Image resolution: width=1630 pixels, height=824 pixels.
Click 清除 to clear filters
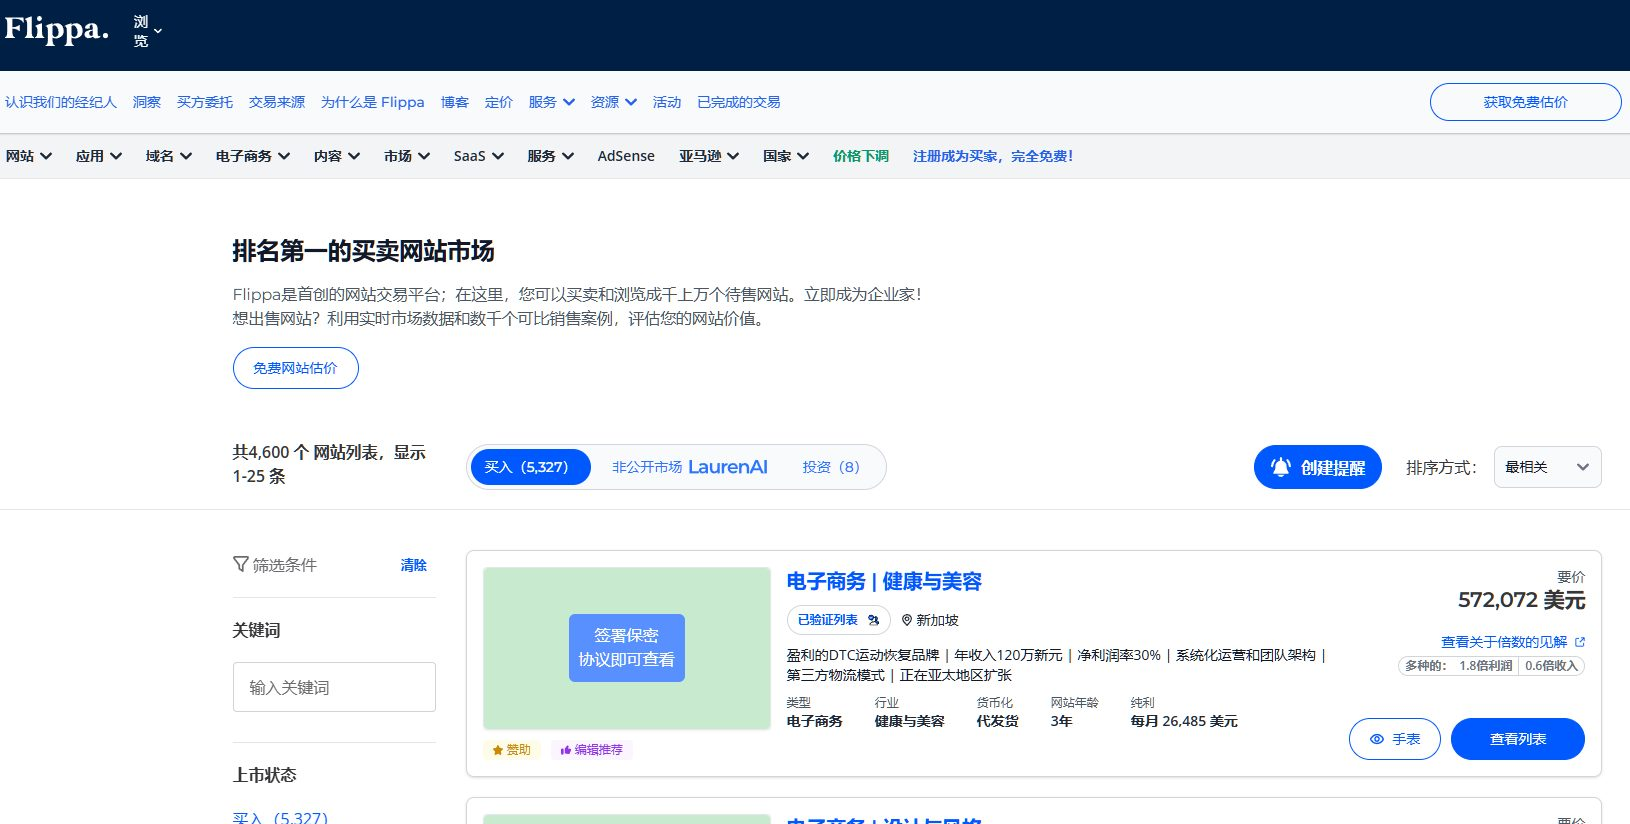tap(414, 565)
